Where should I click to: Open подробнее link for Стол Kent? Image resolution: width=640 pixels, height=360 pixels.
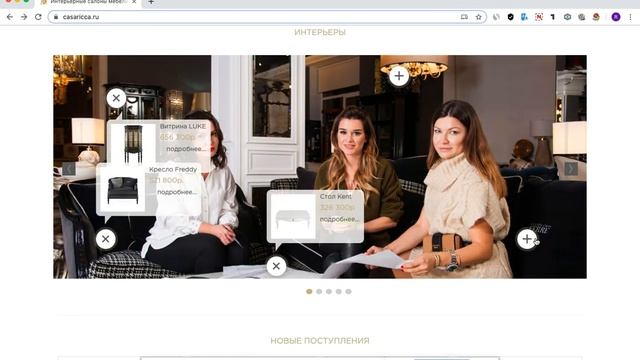pyautogui.click(x=340, y=219)
